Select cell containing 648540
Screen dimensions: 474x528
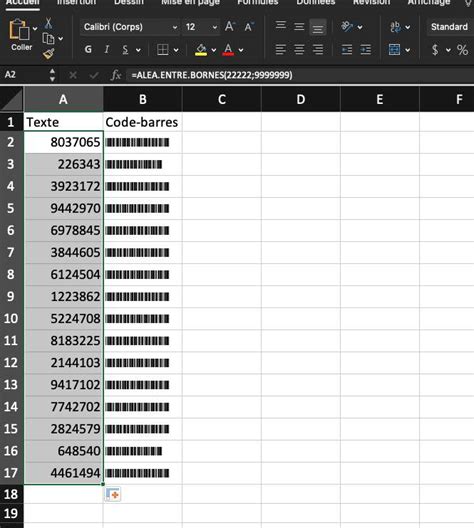[x=63, y=451]
